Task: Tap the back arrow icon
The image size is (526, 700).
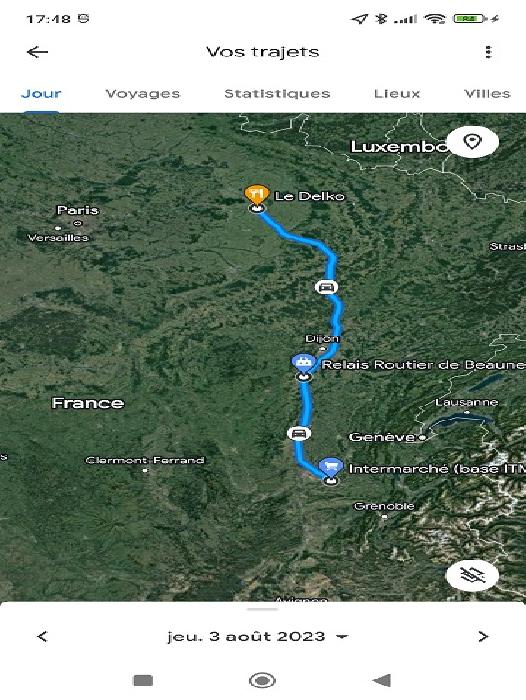Action: [x=38, y=52]
